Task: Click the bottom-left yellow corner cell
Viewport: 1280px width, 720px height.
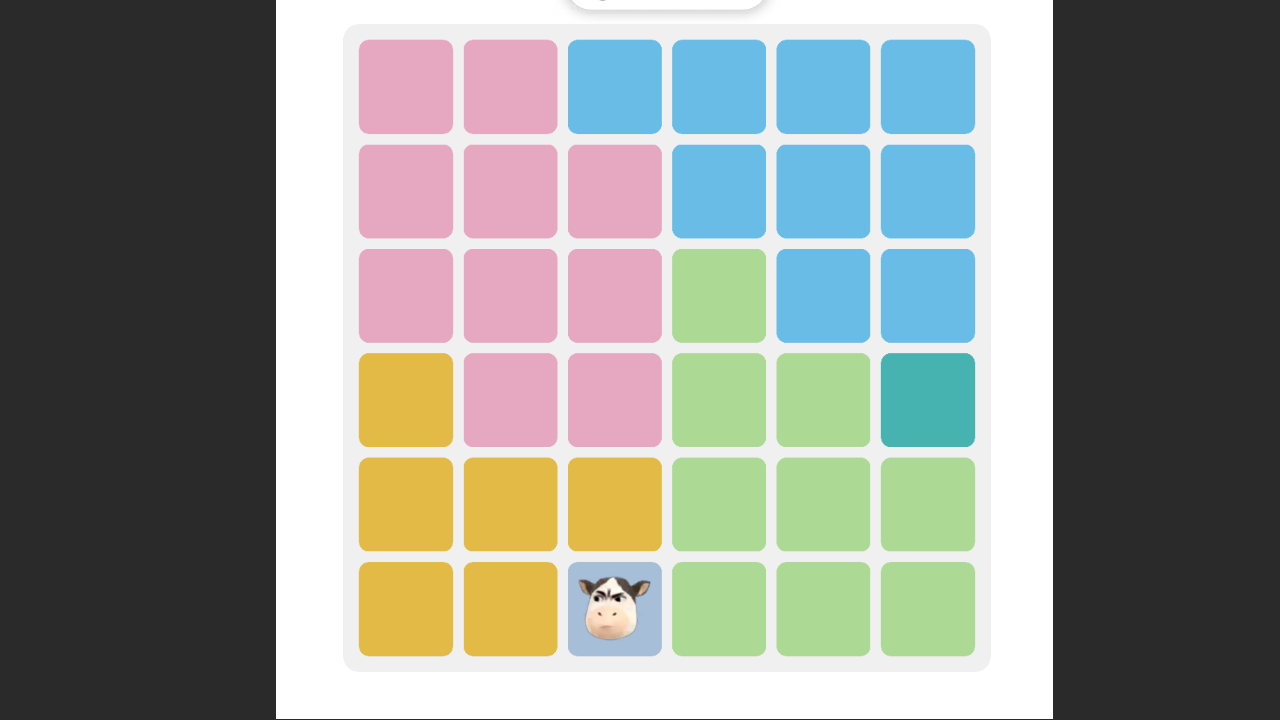Action: (x=406, y=609)
